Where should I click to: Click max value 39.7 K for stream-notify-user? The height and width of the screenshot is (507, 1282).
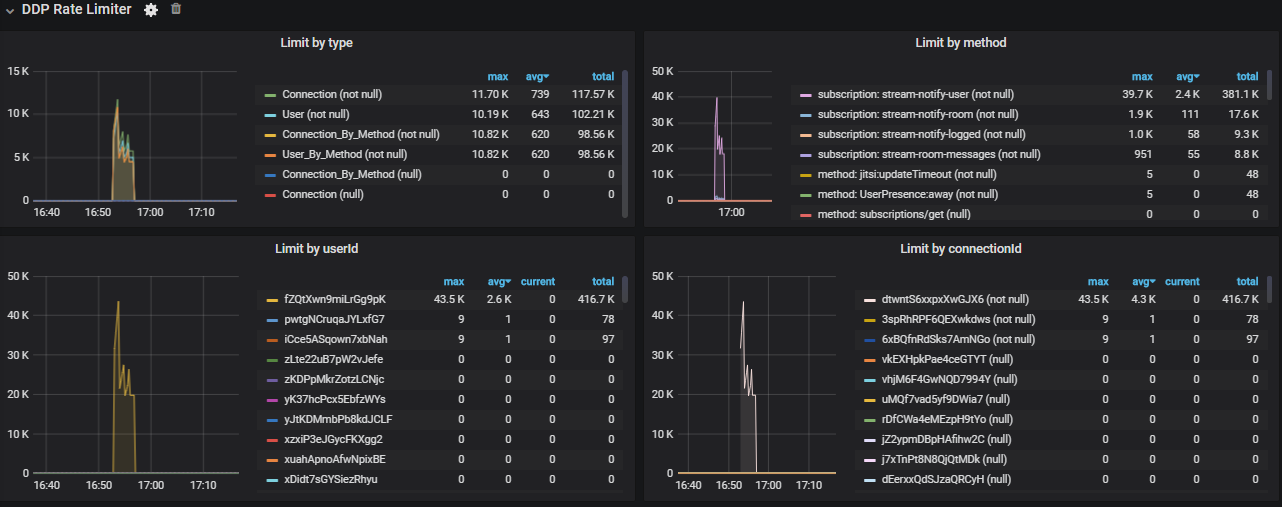click(1137, 94)
